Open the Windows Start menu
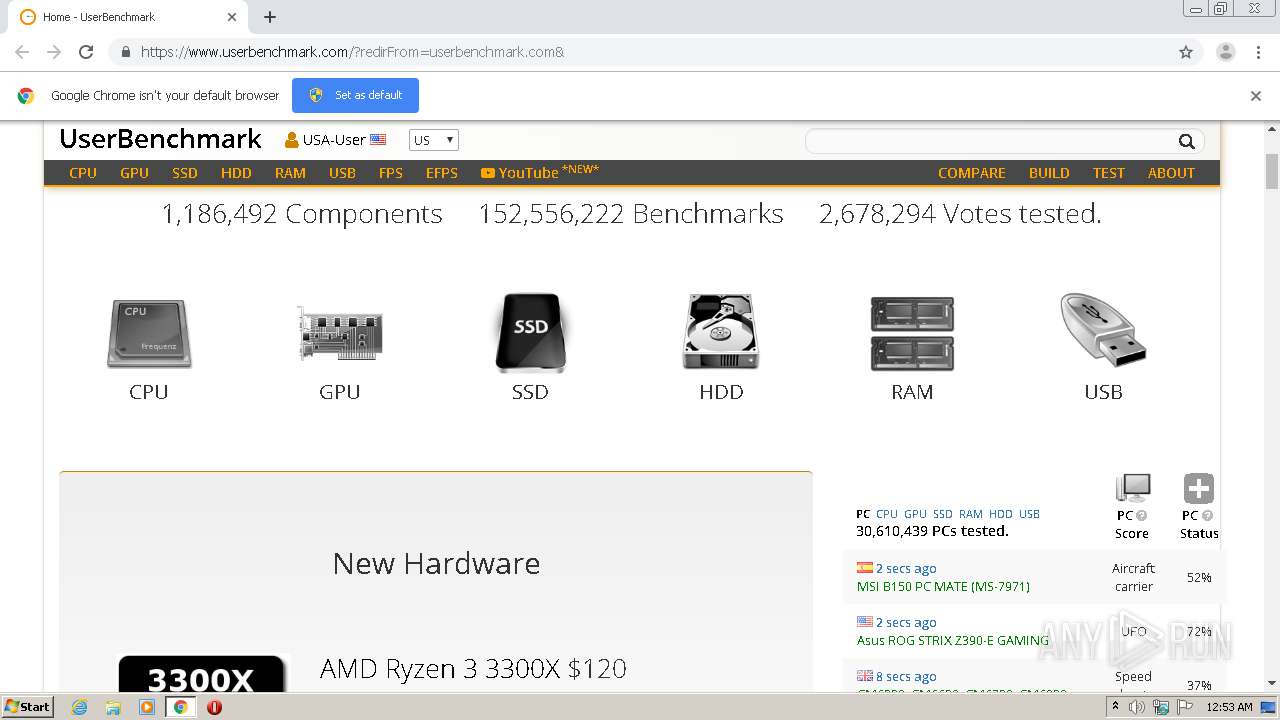 click(x=28, y=707)
